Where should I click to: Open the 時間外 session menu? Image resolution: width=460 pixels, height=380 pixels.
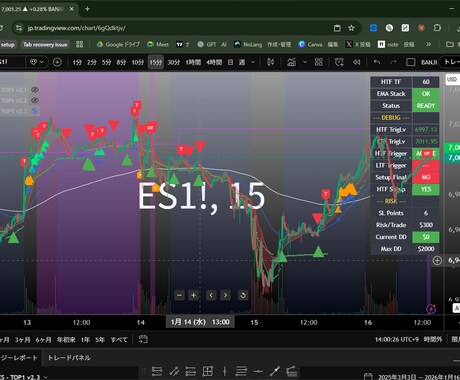433,340
